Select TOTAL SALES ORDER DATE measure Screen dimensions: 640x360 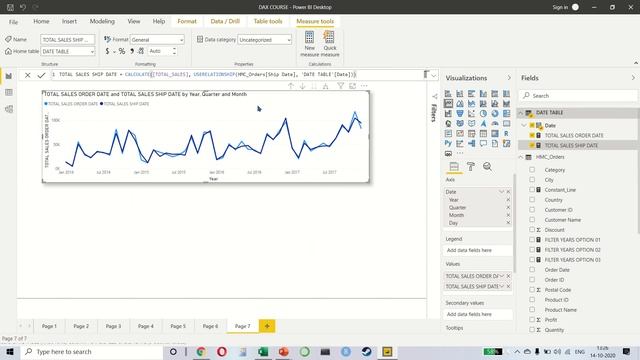click(574, 135)
